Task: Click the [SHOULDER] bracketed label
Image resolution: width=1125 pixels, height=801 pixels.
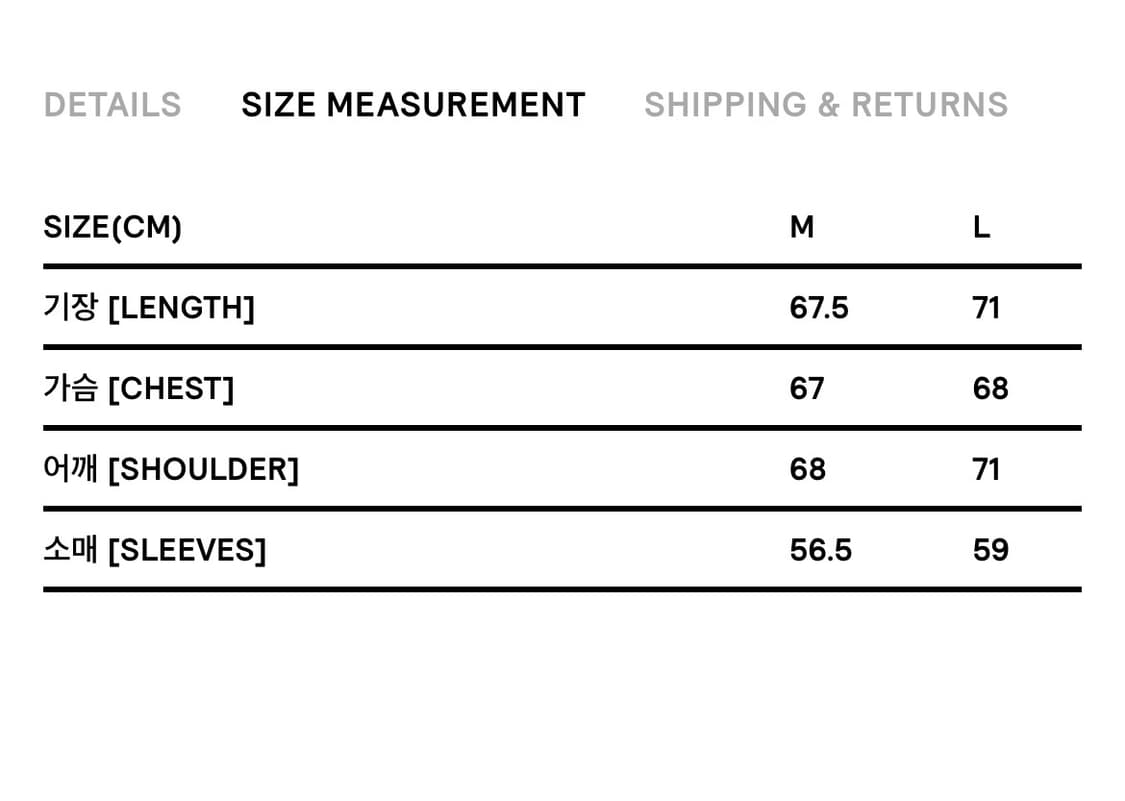Action: [203, 469]
